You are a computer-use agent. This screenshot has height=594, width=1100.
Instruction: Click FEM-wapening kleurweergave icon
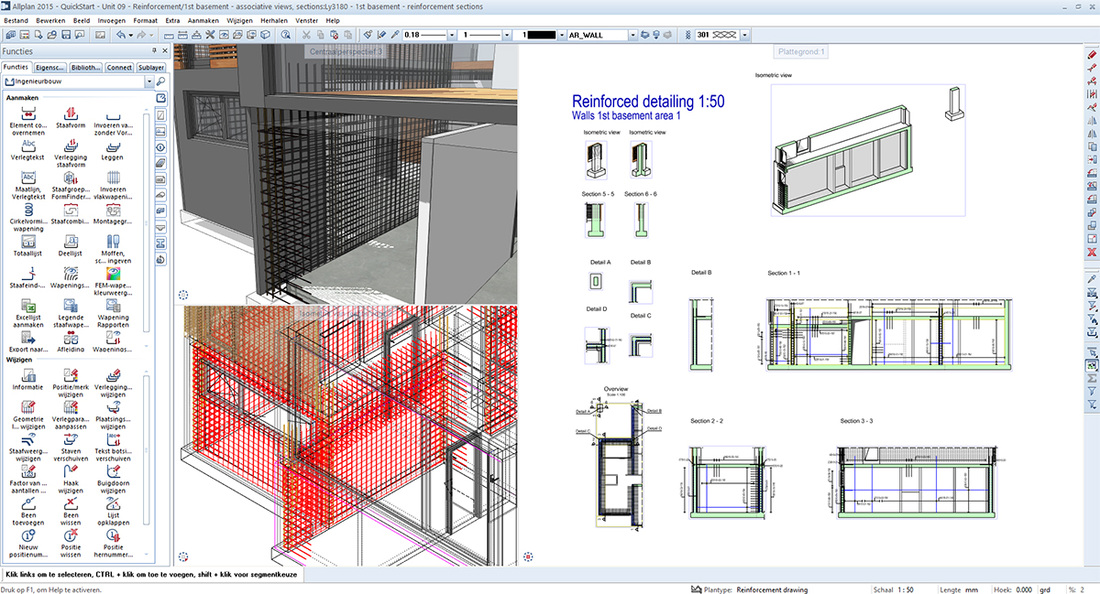[112, 274]
